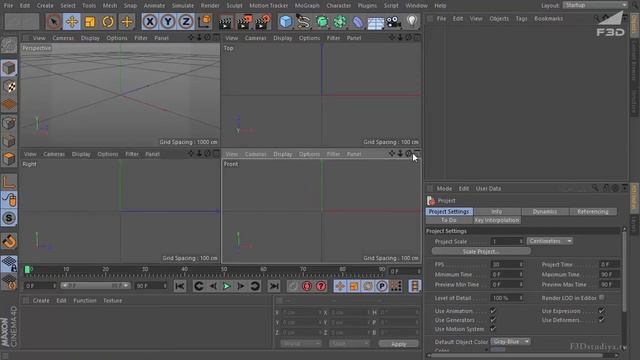Image resolution: width=640 pixels, height=360 pixels.
Task: Open the Layout Startup dropdown
Action: (x=596, y=5)
